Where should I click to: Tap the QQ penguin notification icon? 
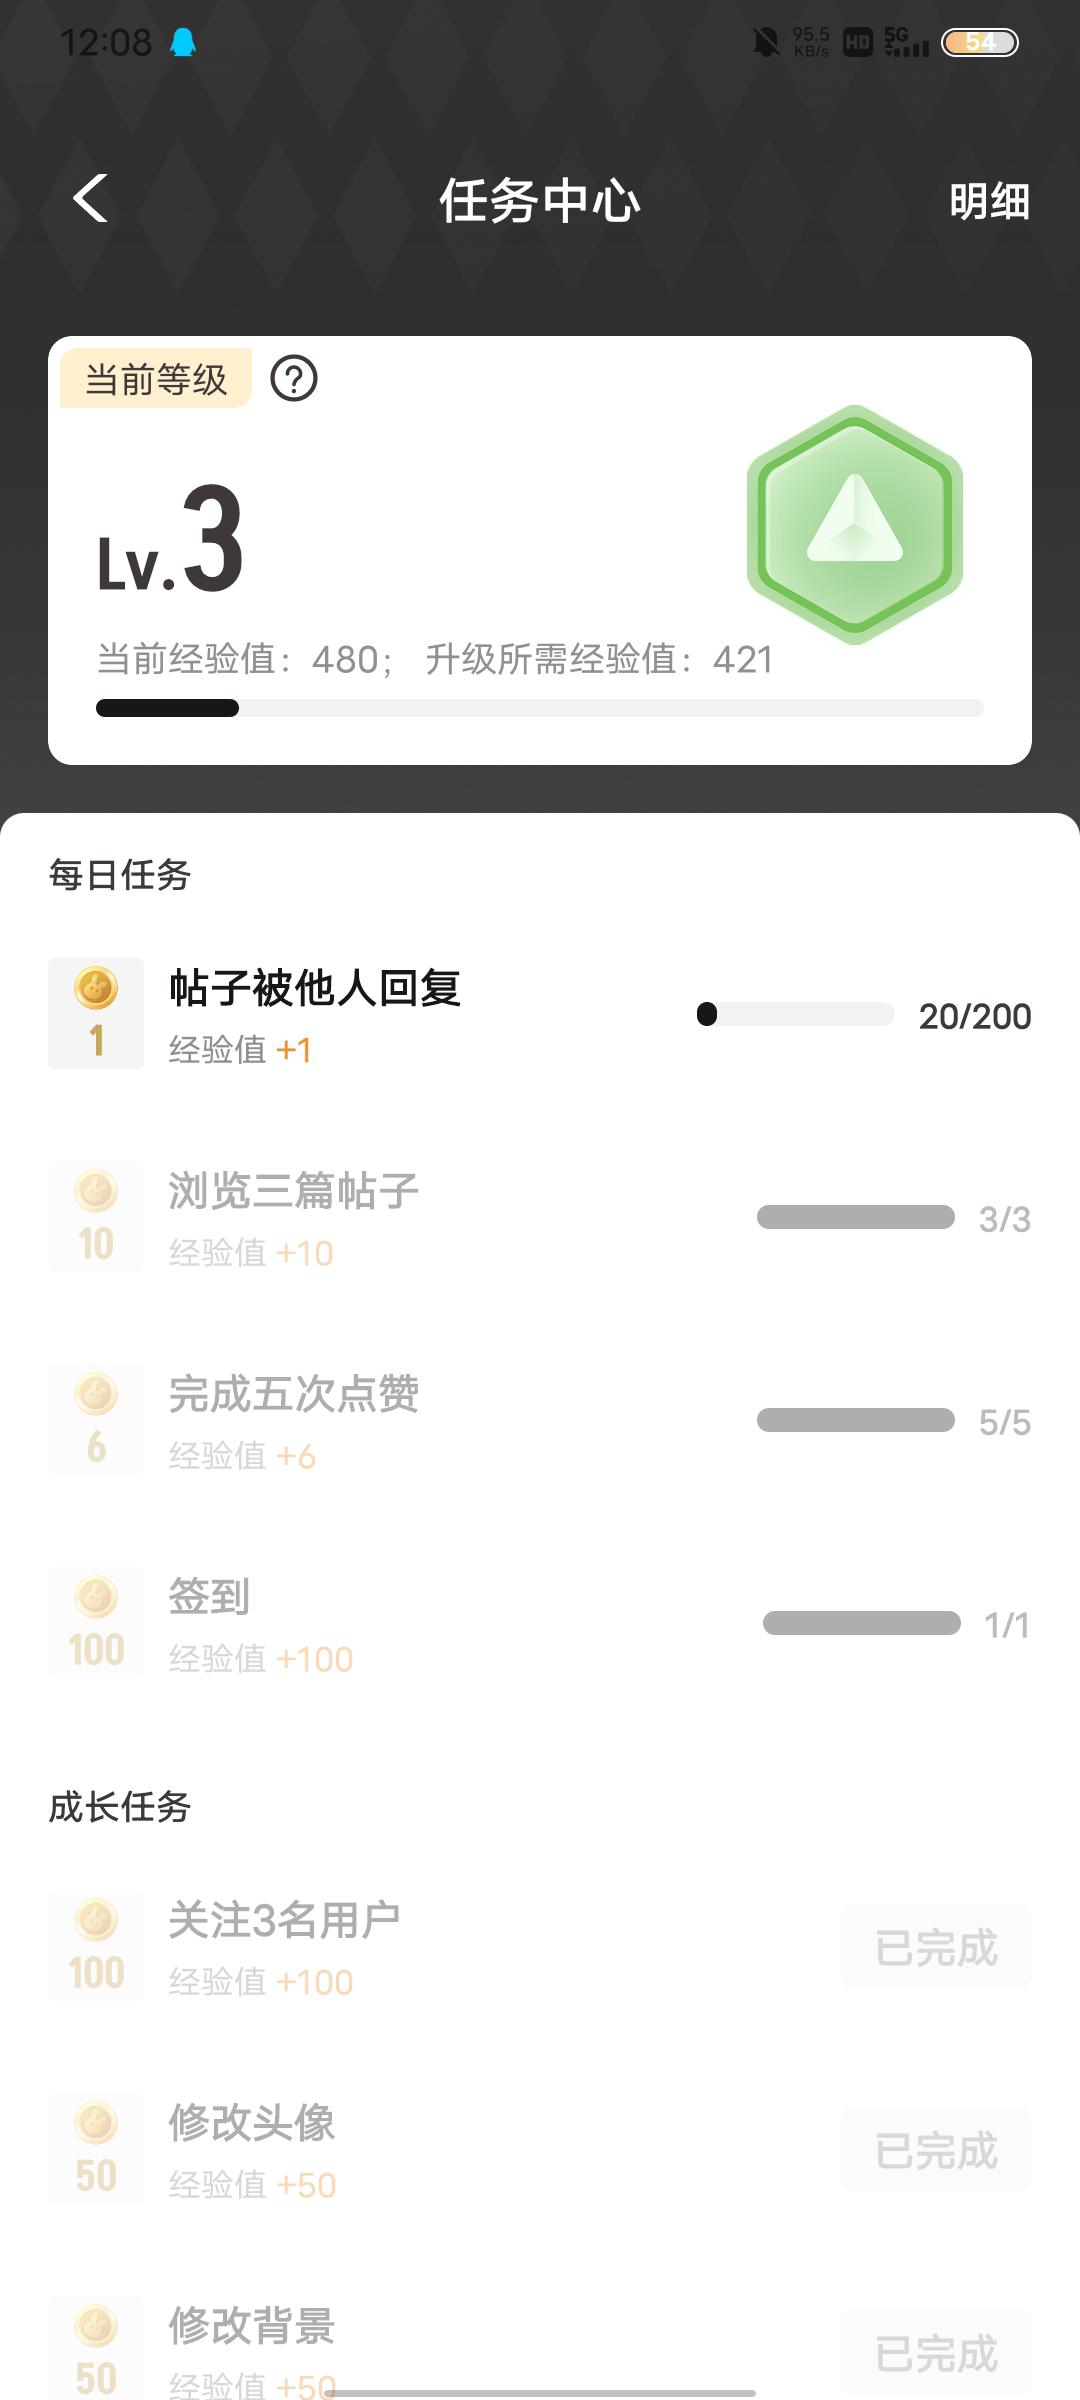point(183,42)
